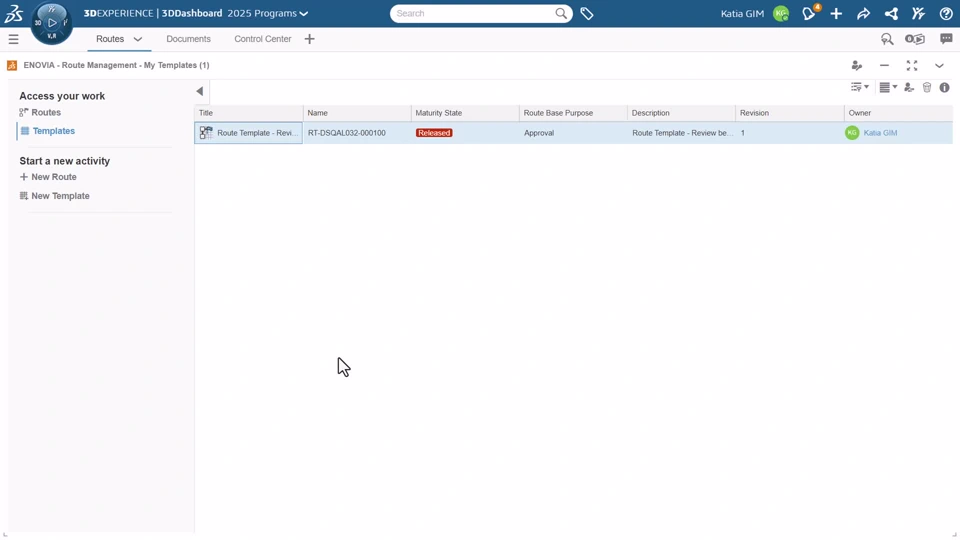Click the KG owner avatar in table row

852,132
